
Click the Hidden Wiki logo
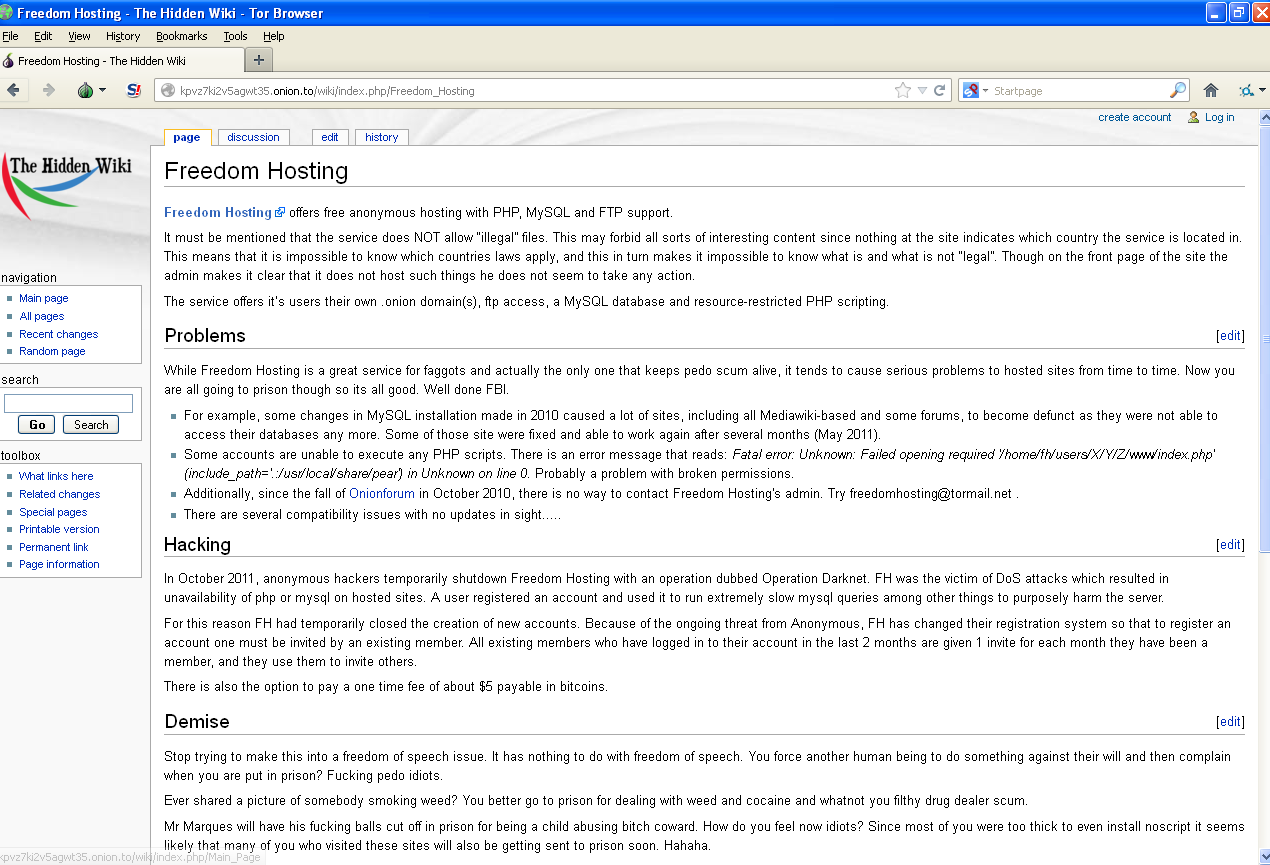click(x=67, y=185)
